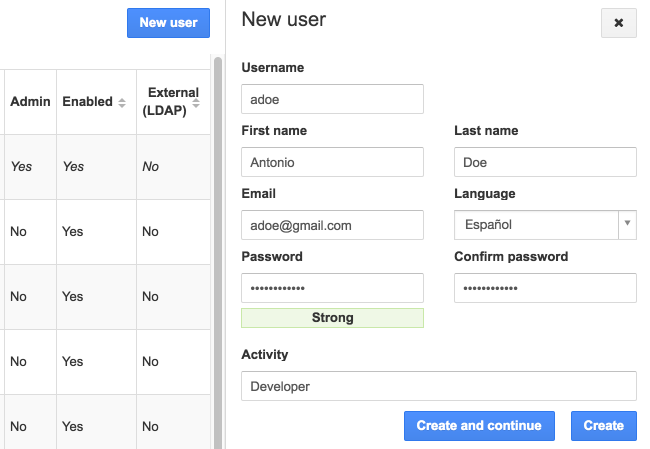Image resolution: width=650 pixels, height=449 pixels.
Task: Click the Strong password strength bar
Action: (332, 318)
